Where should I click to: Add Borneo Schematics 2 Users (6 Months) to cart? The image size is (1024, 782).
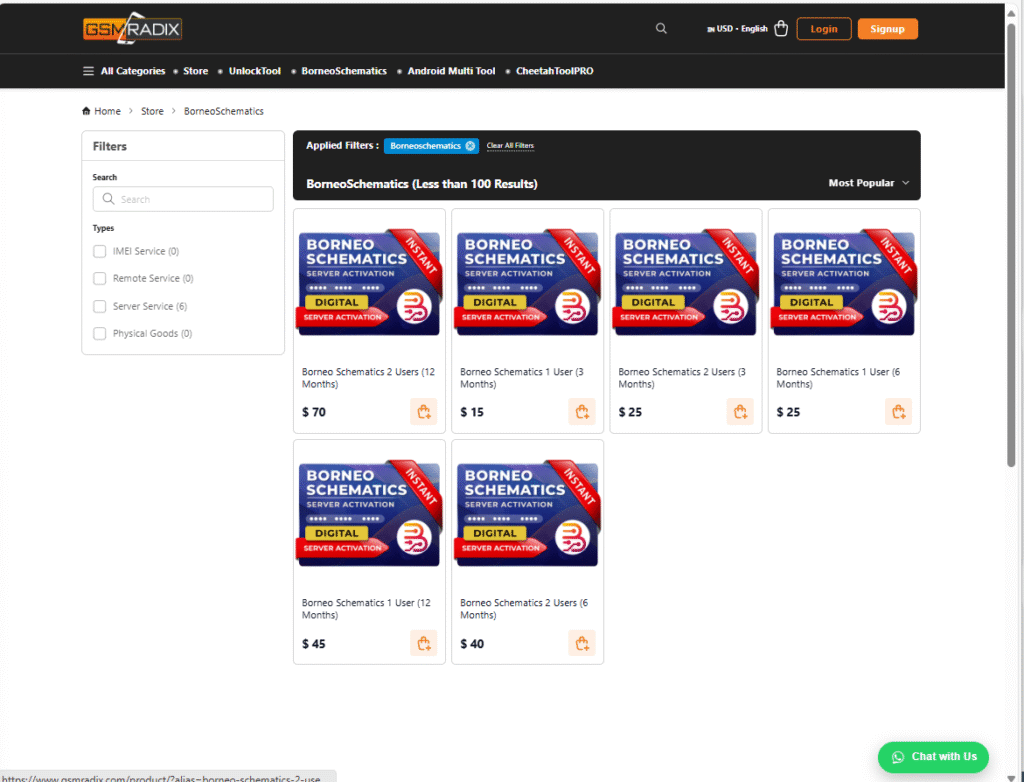click(x=581, y=643)
